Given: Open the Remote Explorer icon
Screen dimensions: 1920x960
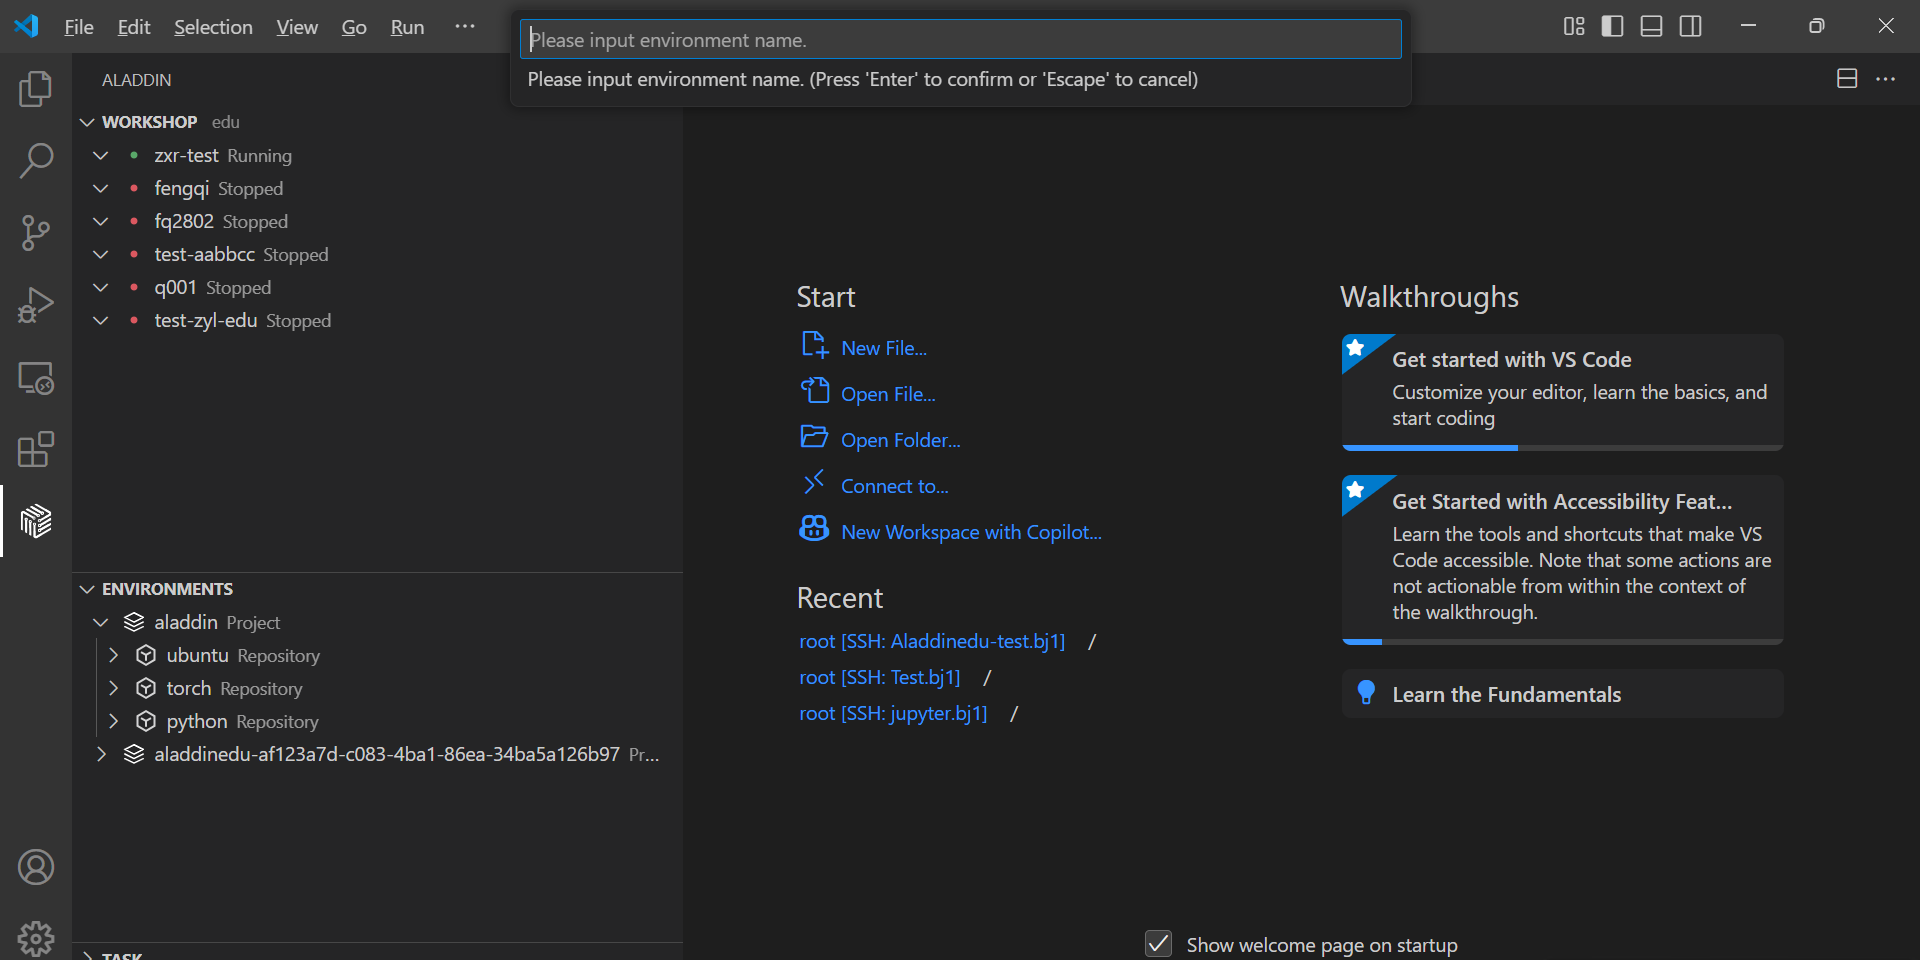Looking at the screenshot, I should 35,378.
